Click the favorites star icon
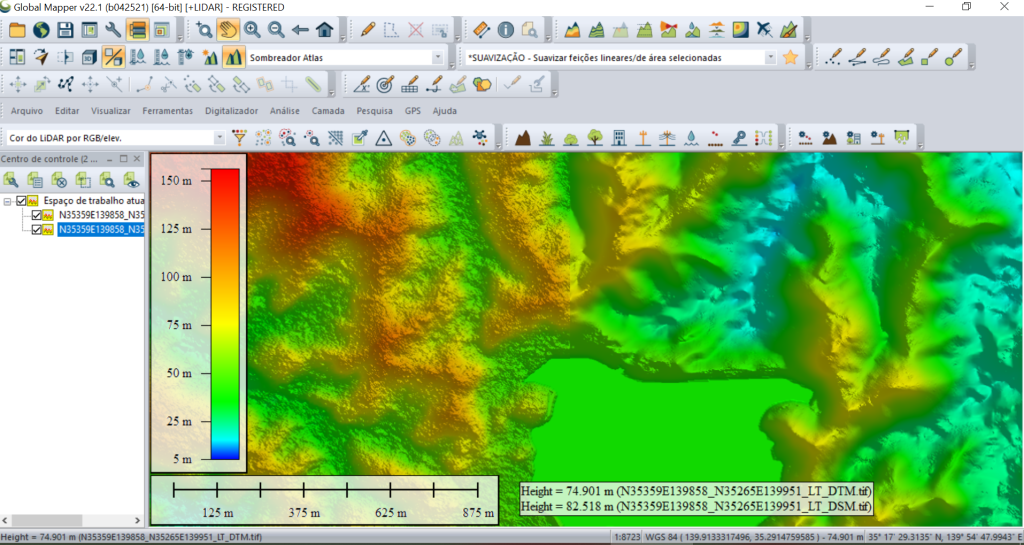This screenshot has height=545, width=1024. [x=790, y=57]
